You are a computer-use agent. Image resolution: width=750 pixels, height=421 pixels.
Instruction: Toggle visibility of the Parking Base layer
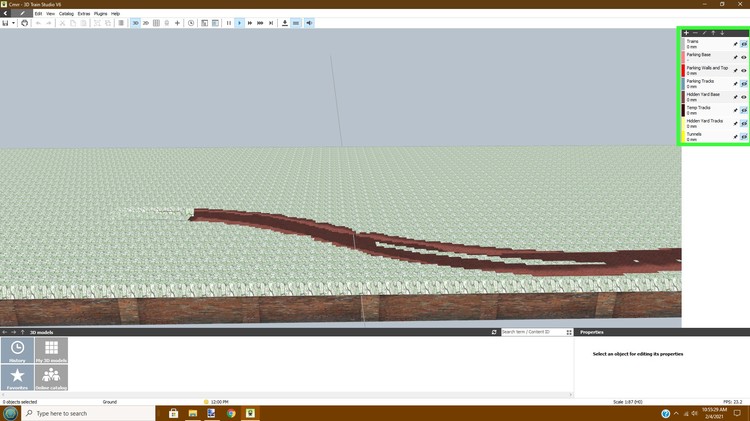pos(744,57)
